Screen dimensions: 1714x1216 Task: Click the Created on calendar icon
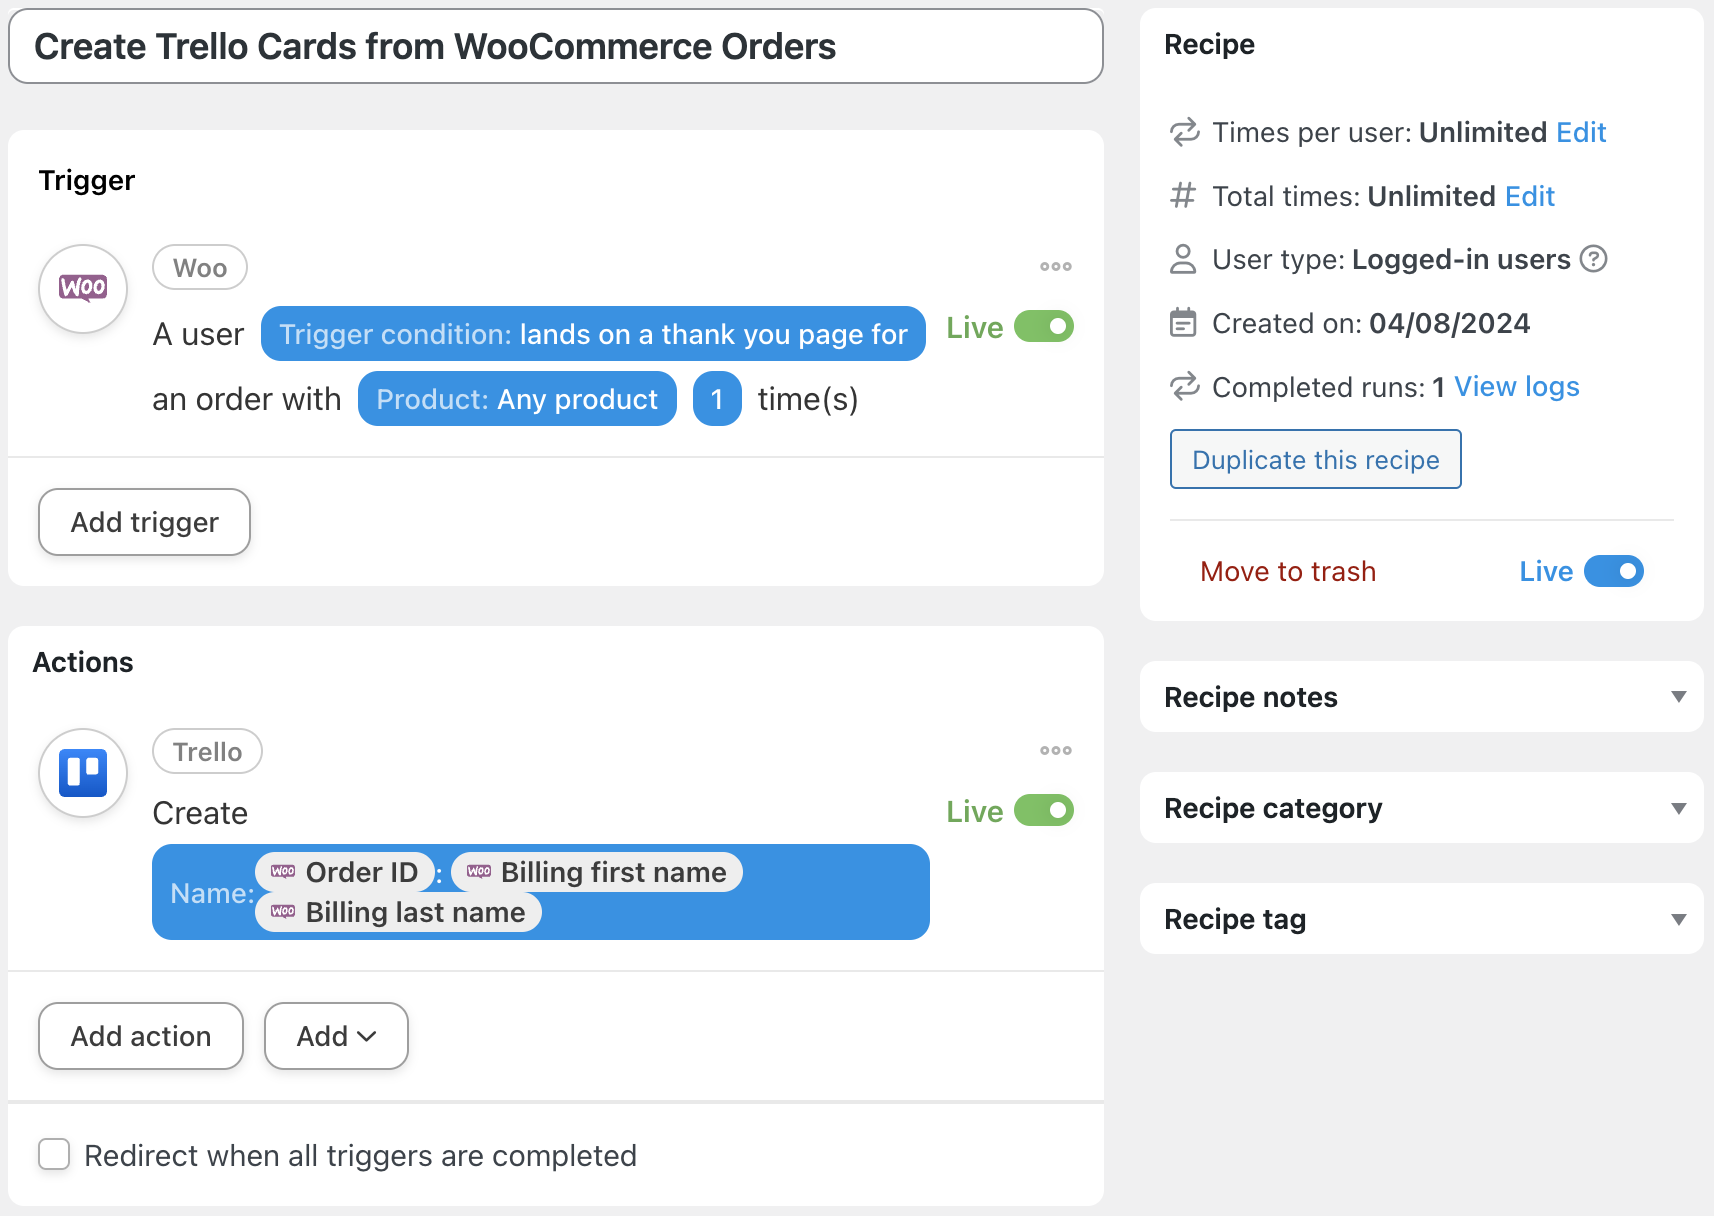coord(1183,323)
